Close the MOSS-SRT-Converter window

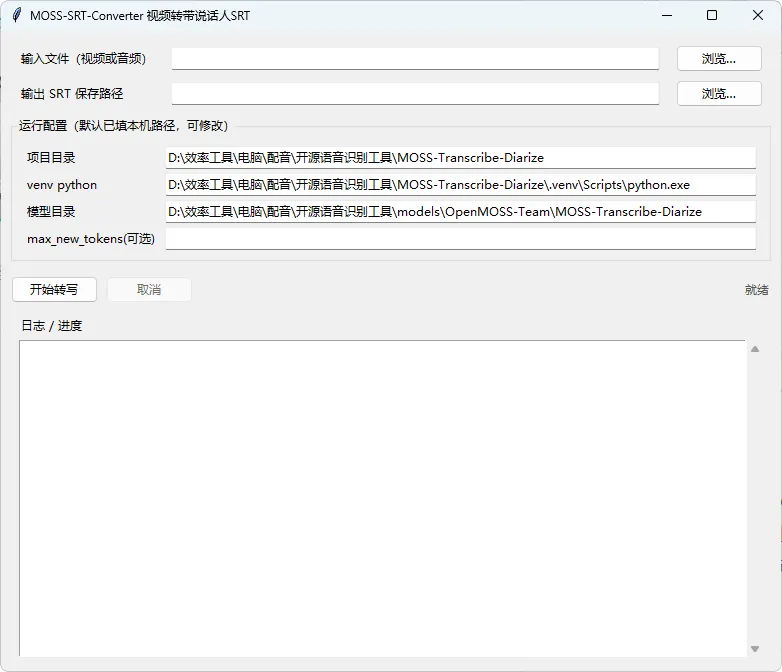pyautogui.click(x=758, y=15)
